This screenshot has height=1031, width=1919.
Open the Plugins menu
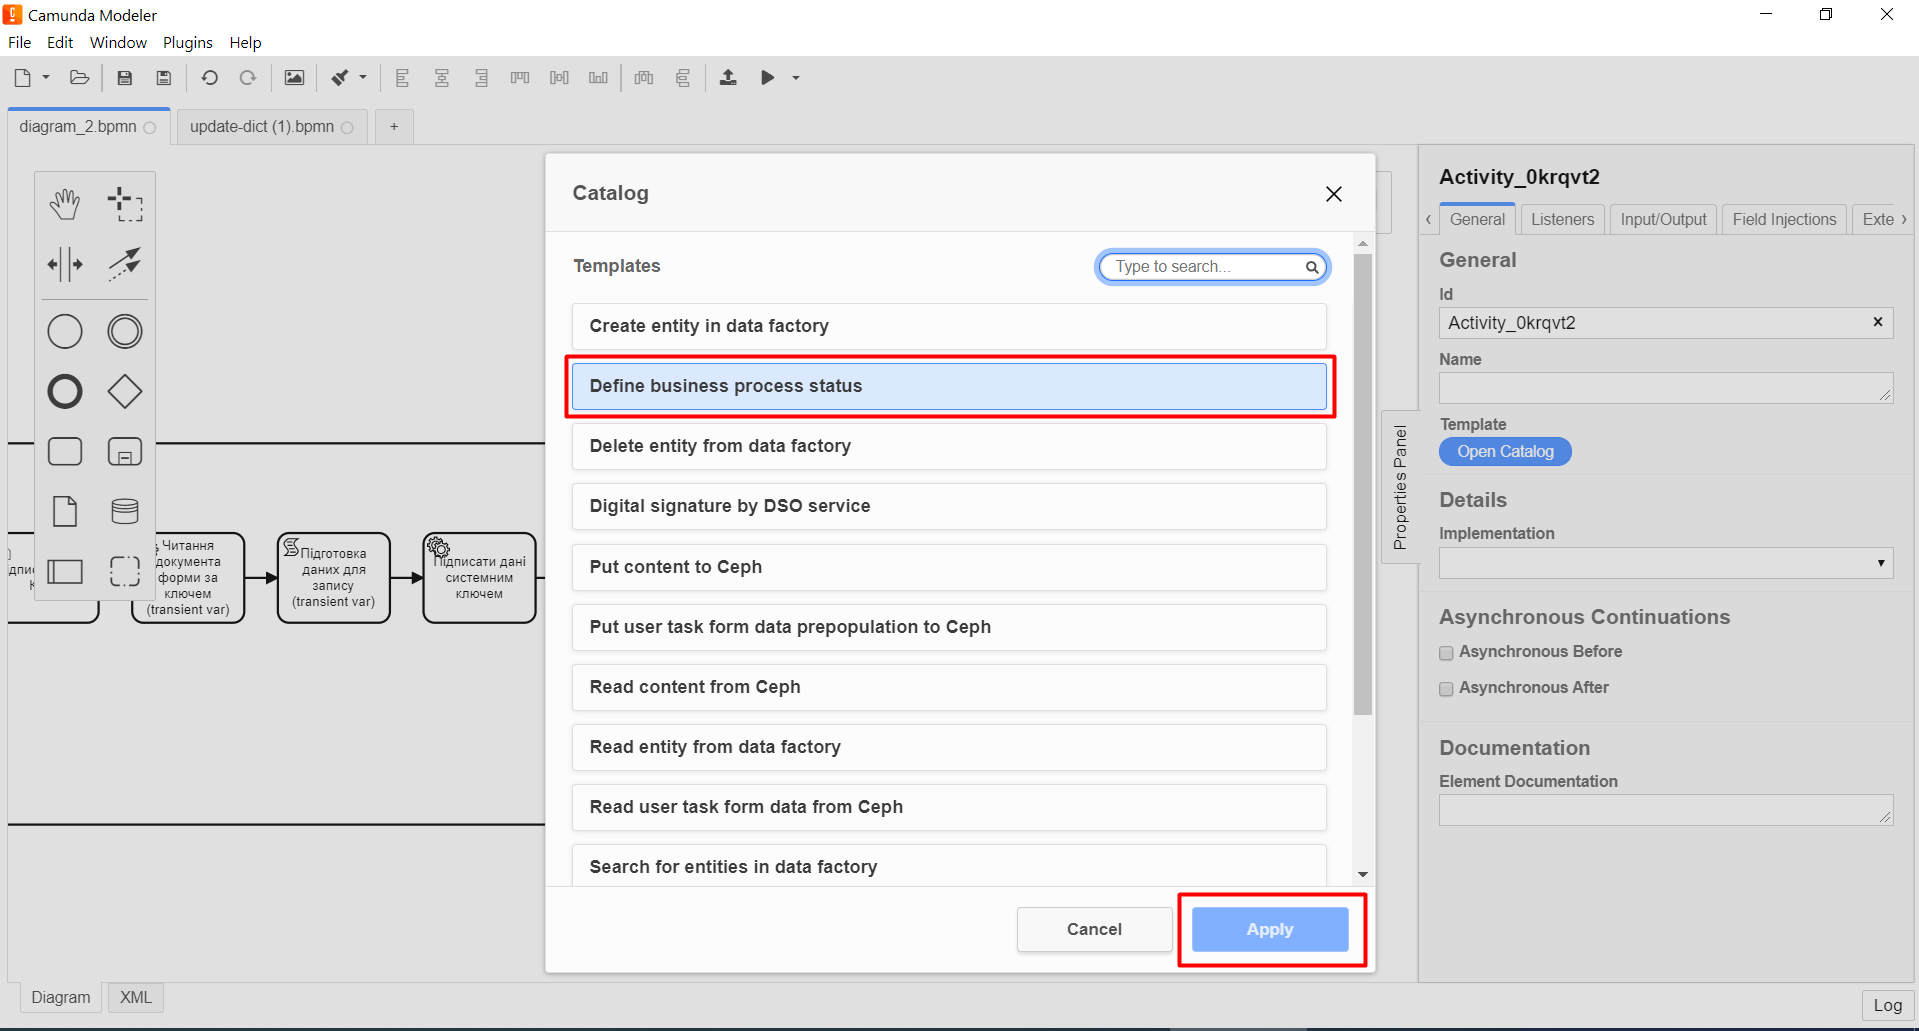point(188,42)
